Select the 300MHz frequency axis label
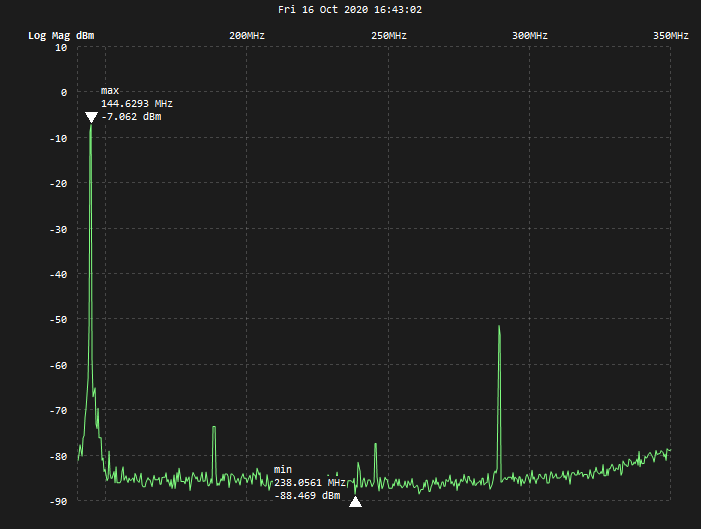Viewport: 701px width, 529px height. [x=530, y=36]
